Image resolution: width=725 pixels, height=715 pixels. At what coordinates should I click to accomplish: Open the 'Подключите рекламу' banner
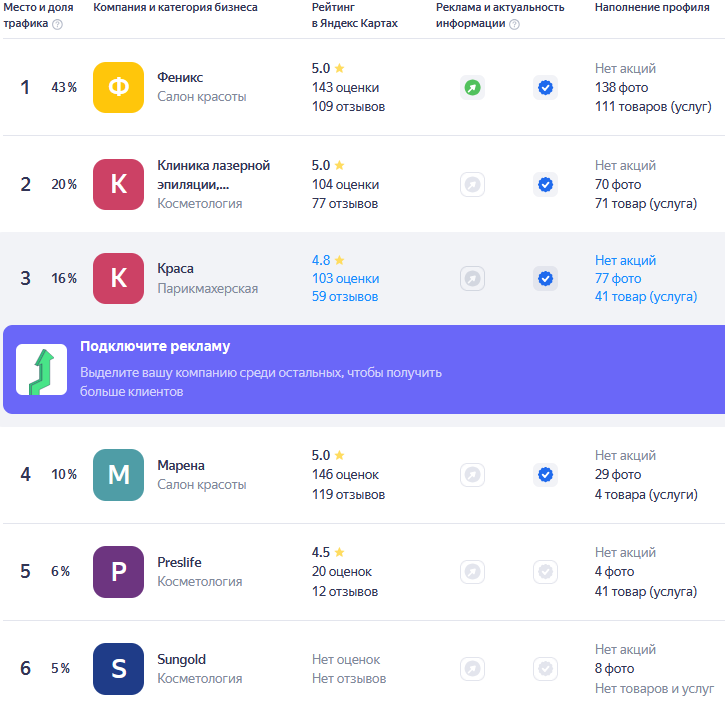pos(364,369)
